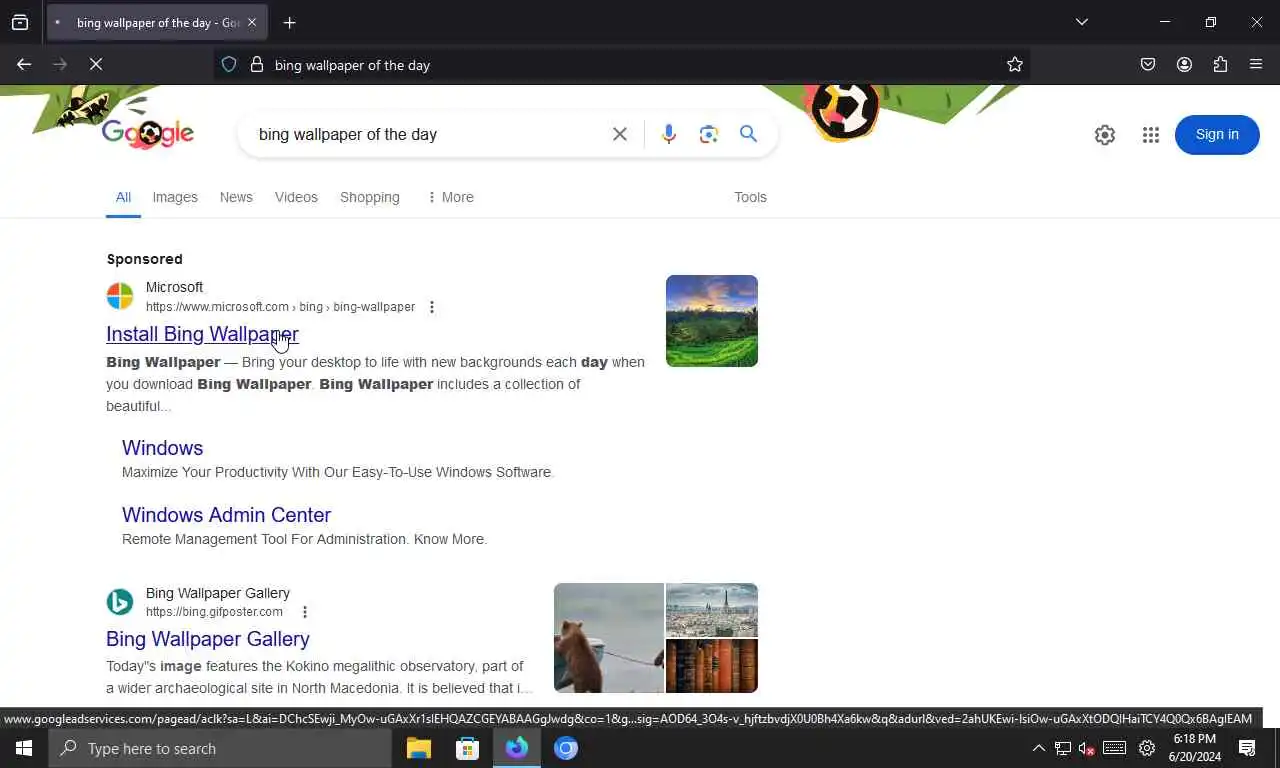Launch Chromium from taskbar

[x=566, y=748]
